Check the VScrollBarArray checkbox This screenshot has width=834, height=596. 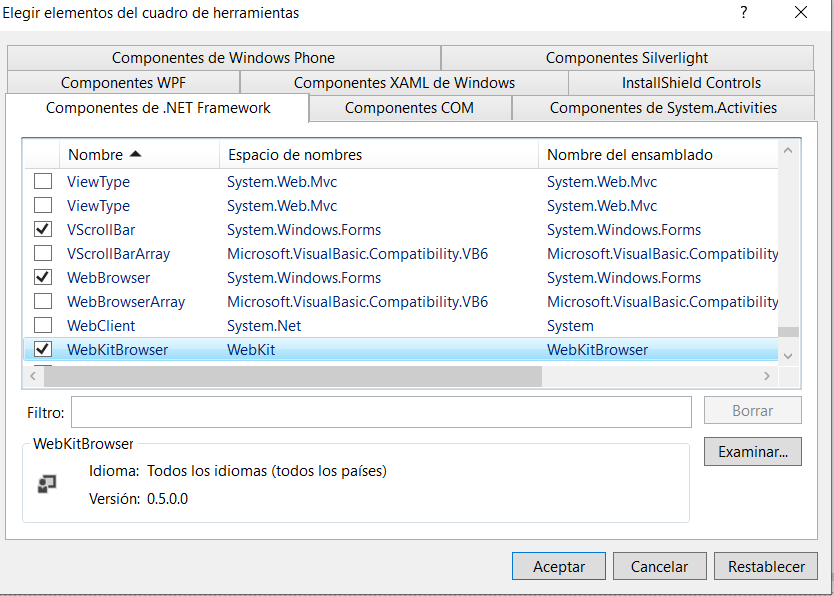click(43, 253)
